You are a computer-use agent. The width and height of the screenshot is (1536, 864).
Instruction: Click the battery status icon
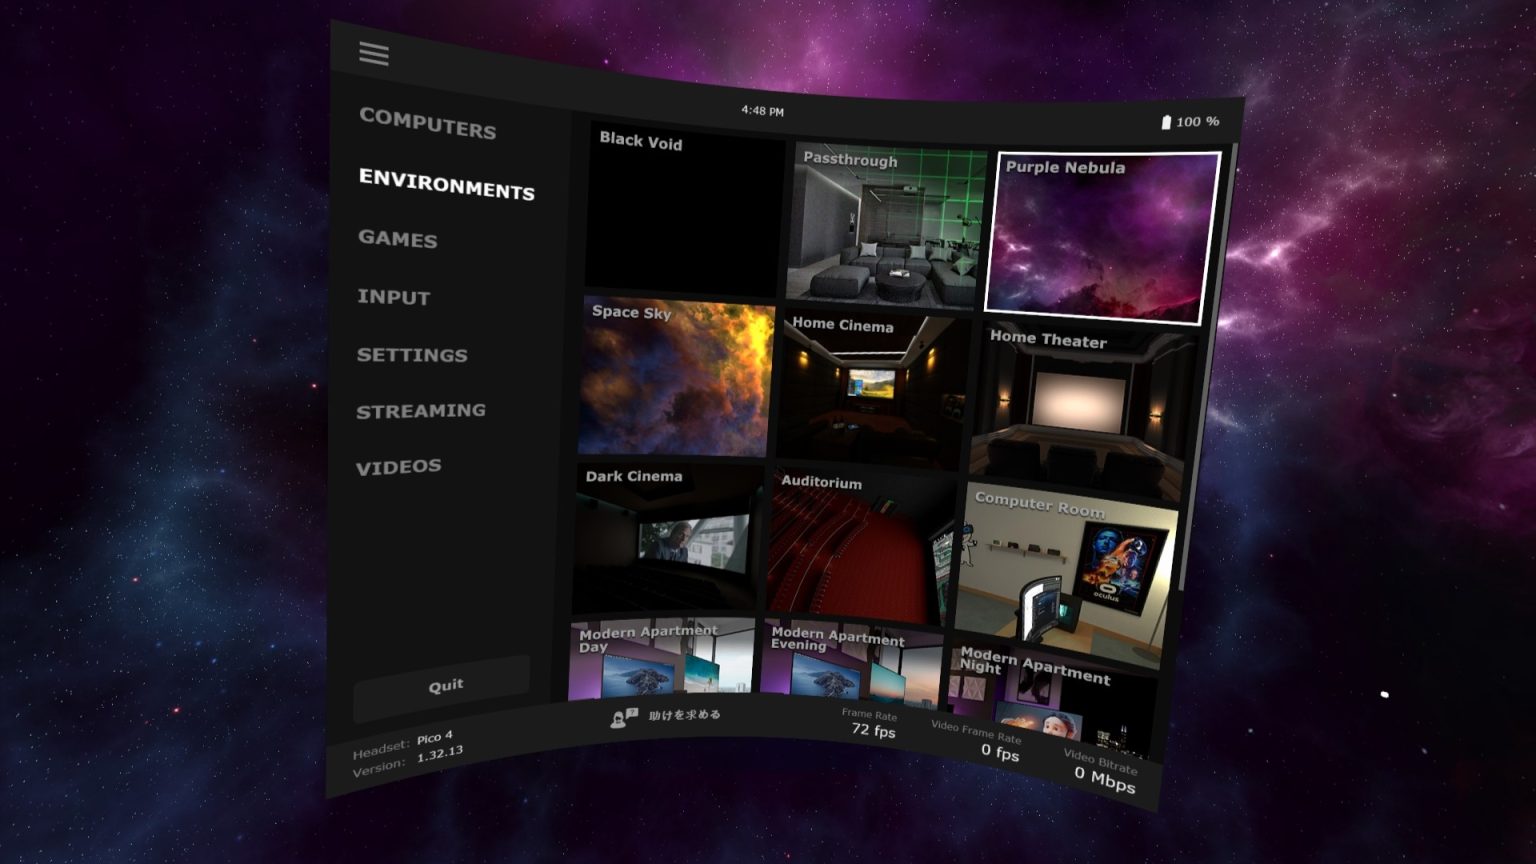[1165, 122]
